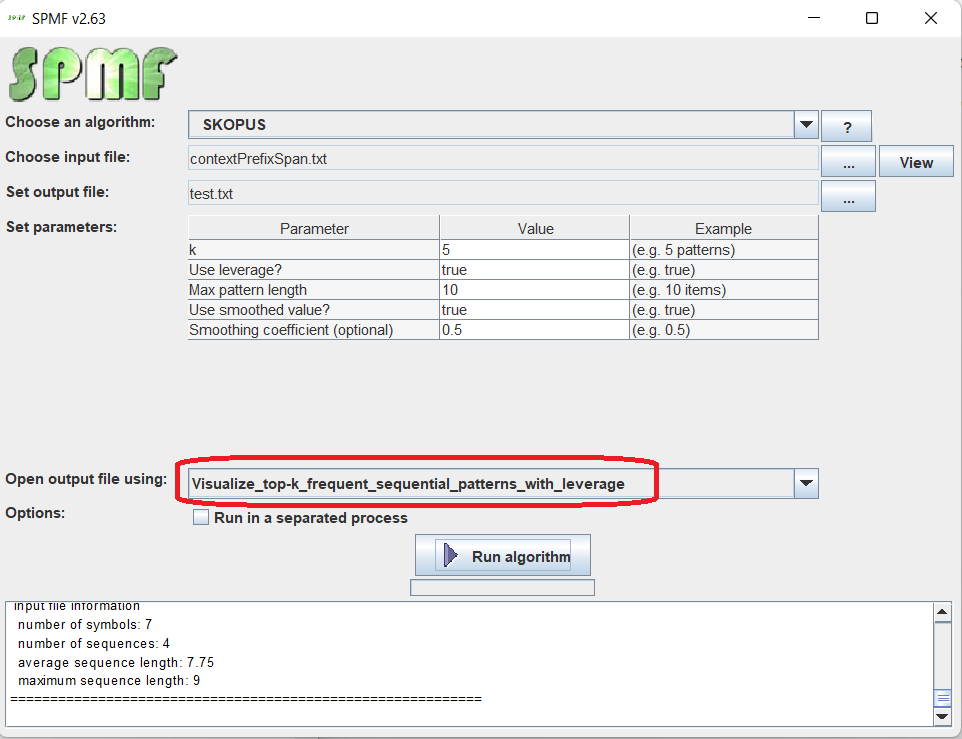Open the output viewer dropdown arrow
The width and height of the screenshot is (962, 739).
(x=806, y=484)
